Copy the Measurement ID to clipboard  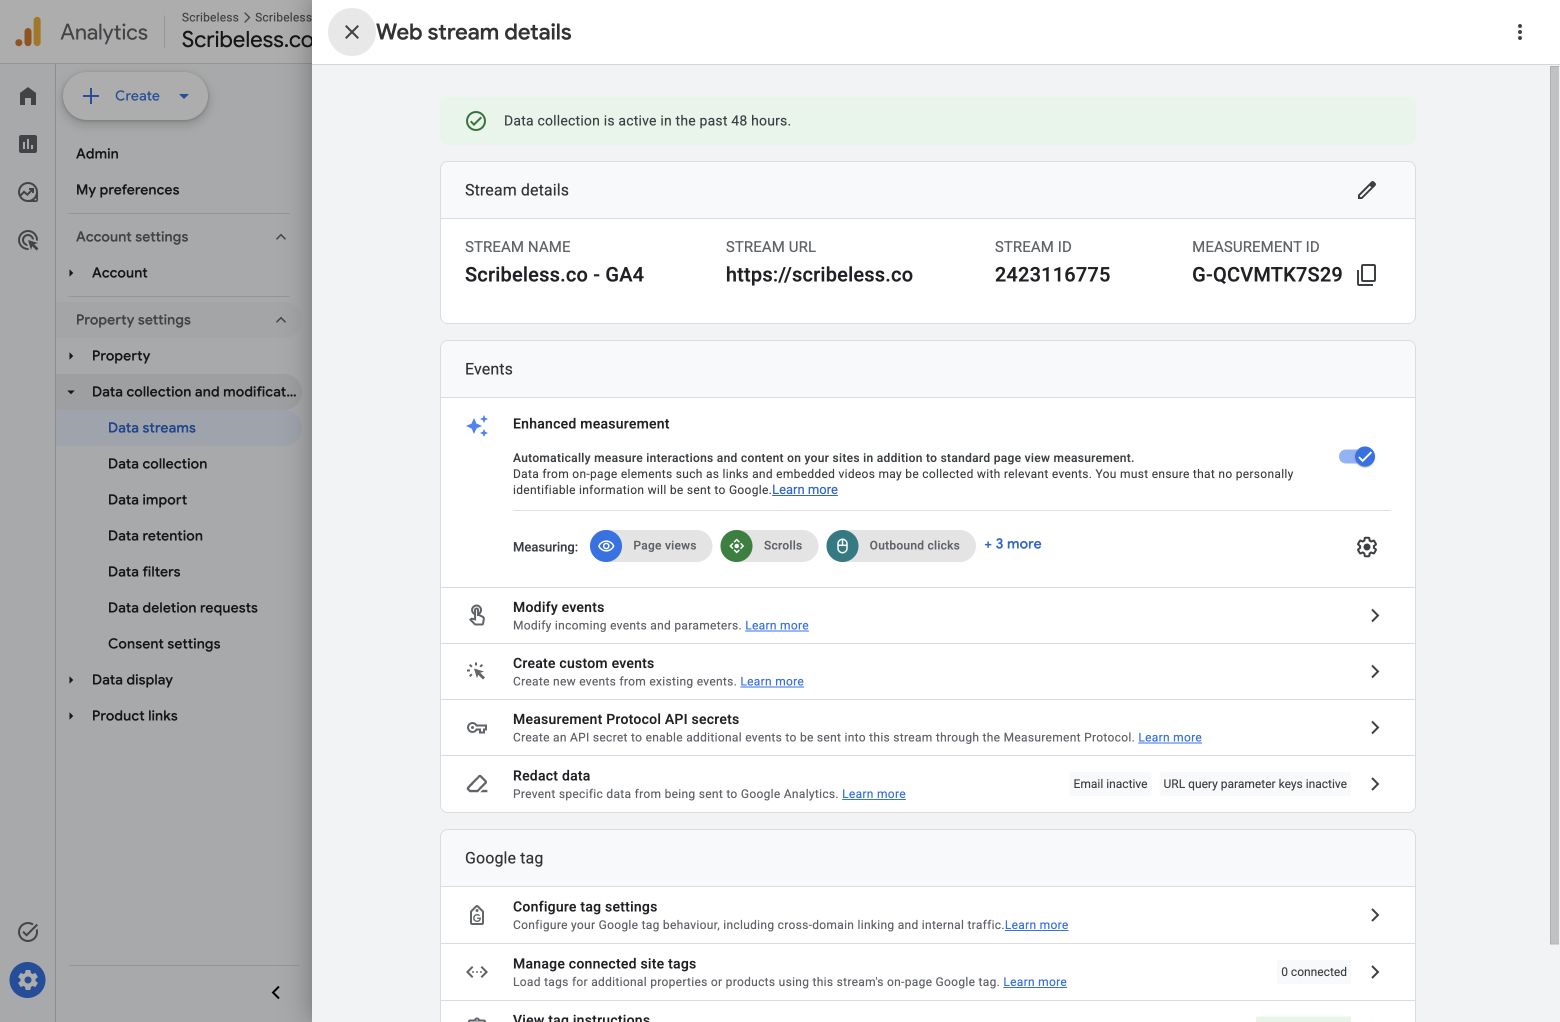click(x=1367, y=275)
